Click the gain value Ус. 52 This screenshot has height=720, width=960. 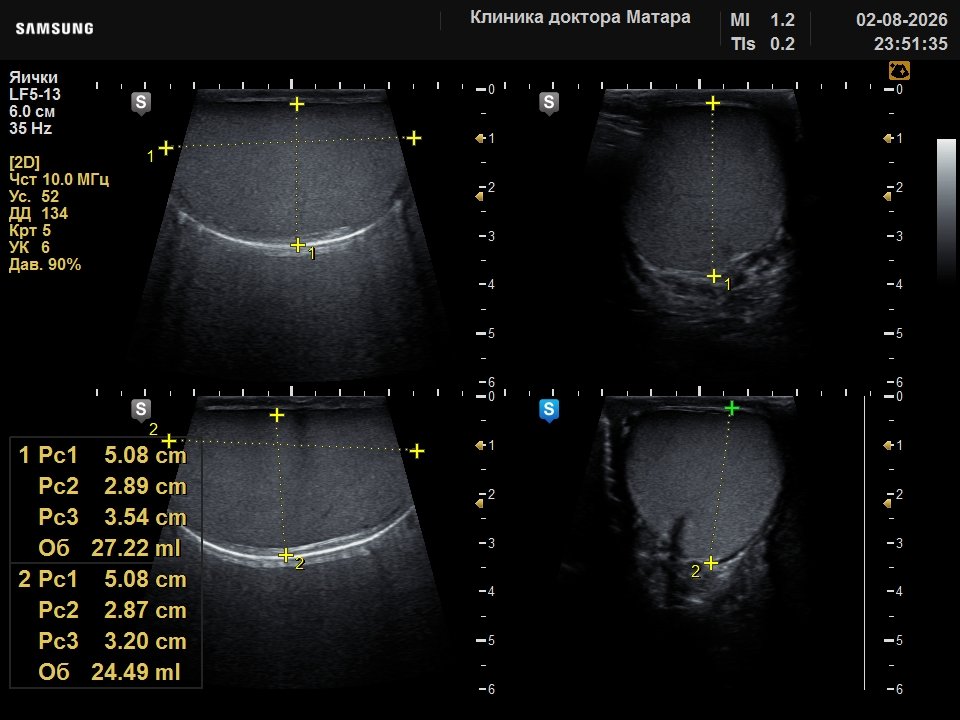[34, 197]
